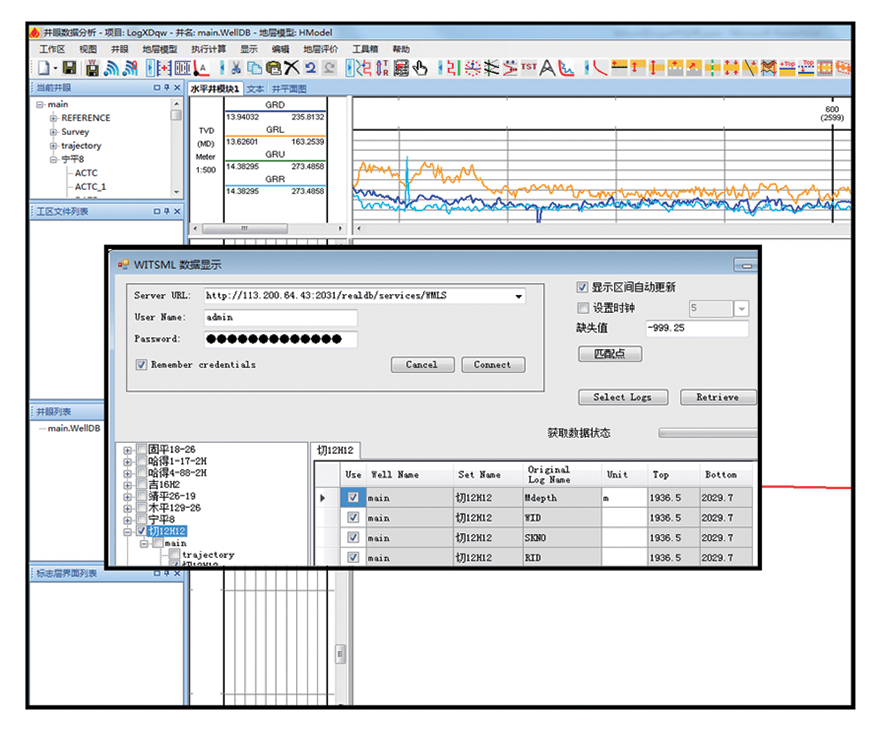This screenshot has height=732, width=878.
Task: Uncheck Use box for WID row
Action: (353, 517)
